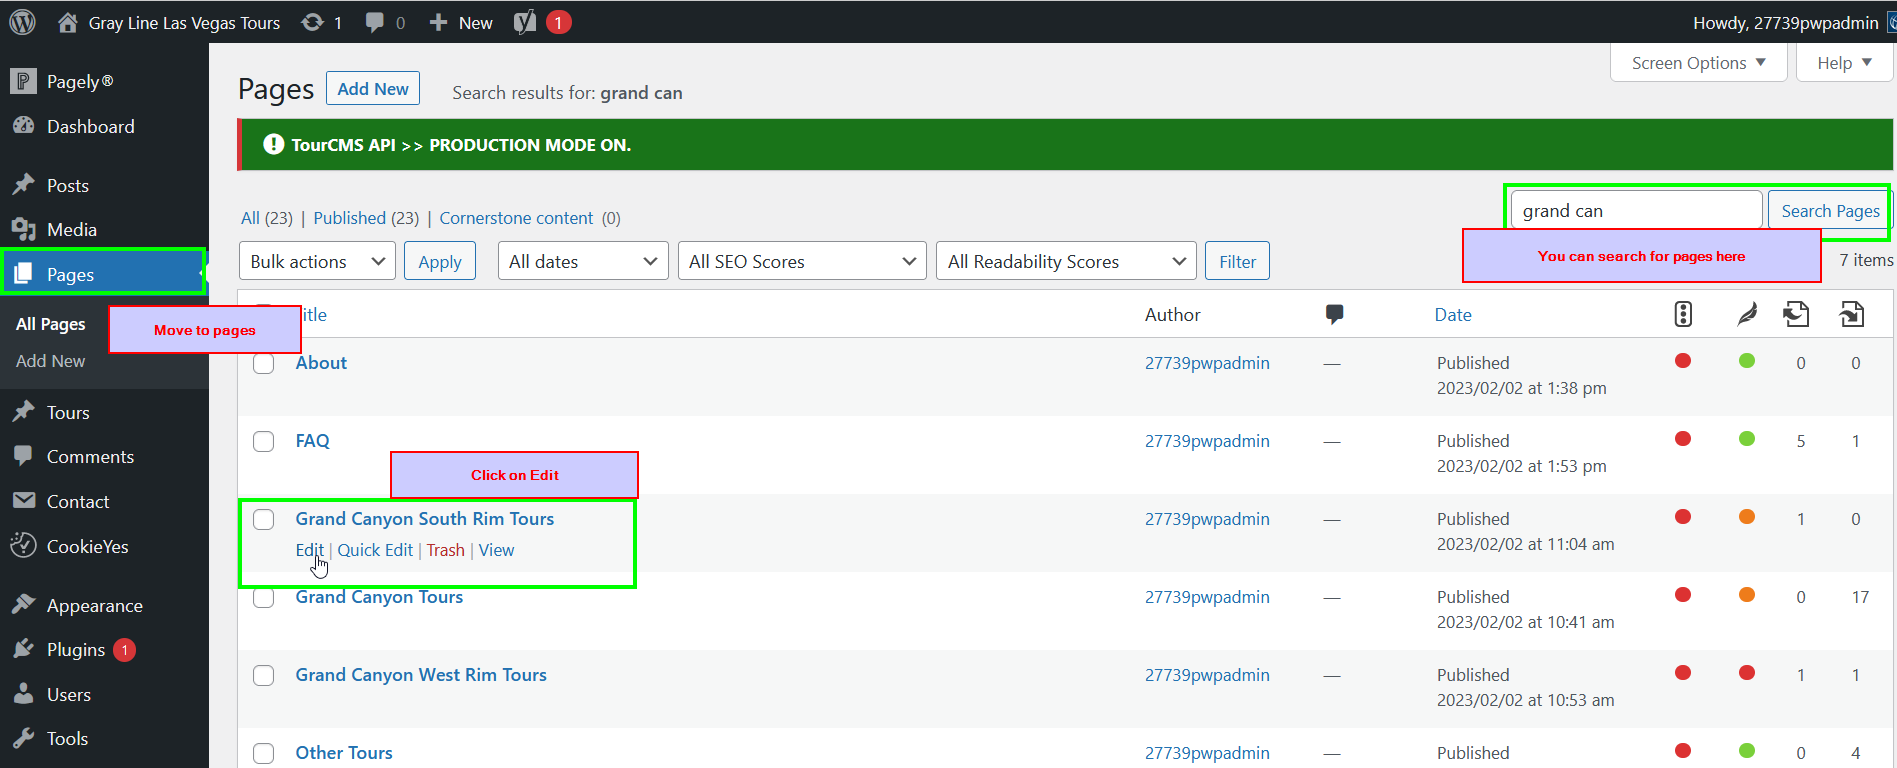Open Yoast SEO admin bar icon
This screenshot has height=768, width=1897.
click(525, 22)
